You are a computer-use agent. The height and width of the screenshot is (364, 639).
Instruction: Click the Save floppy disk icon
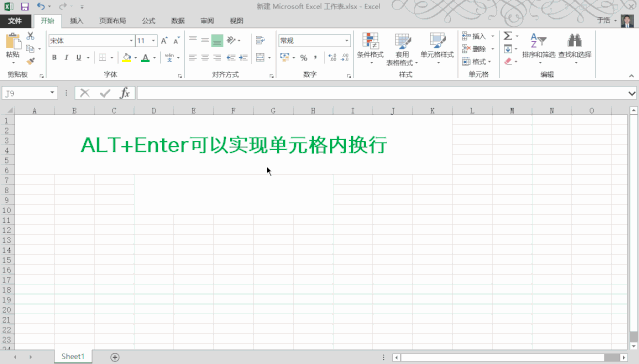25,7
